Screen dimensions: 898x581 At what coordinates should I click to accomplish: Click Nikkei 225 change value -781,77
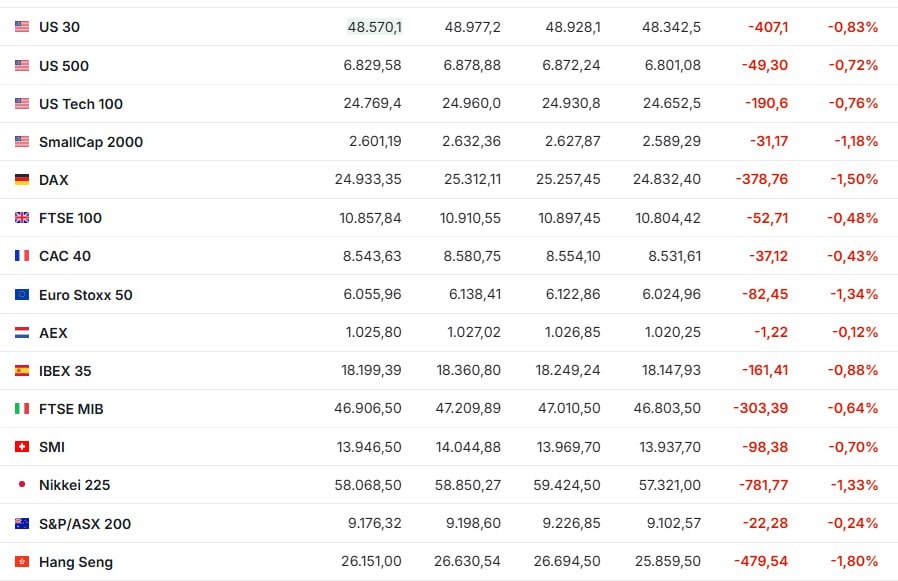coord(765,485)
